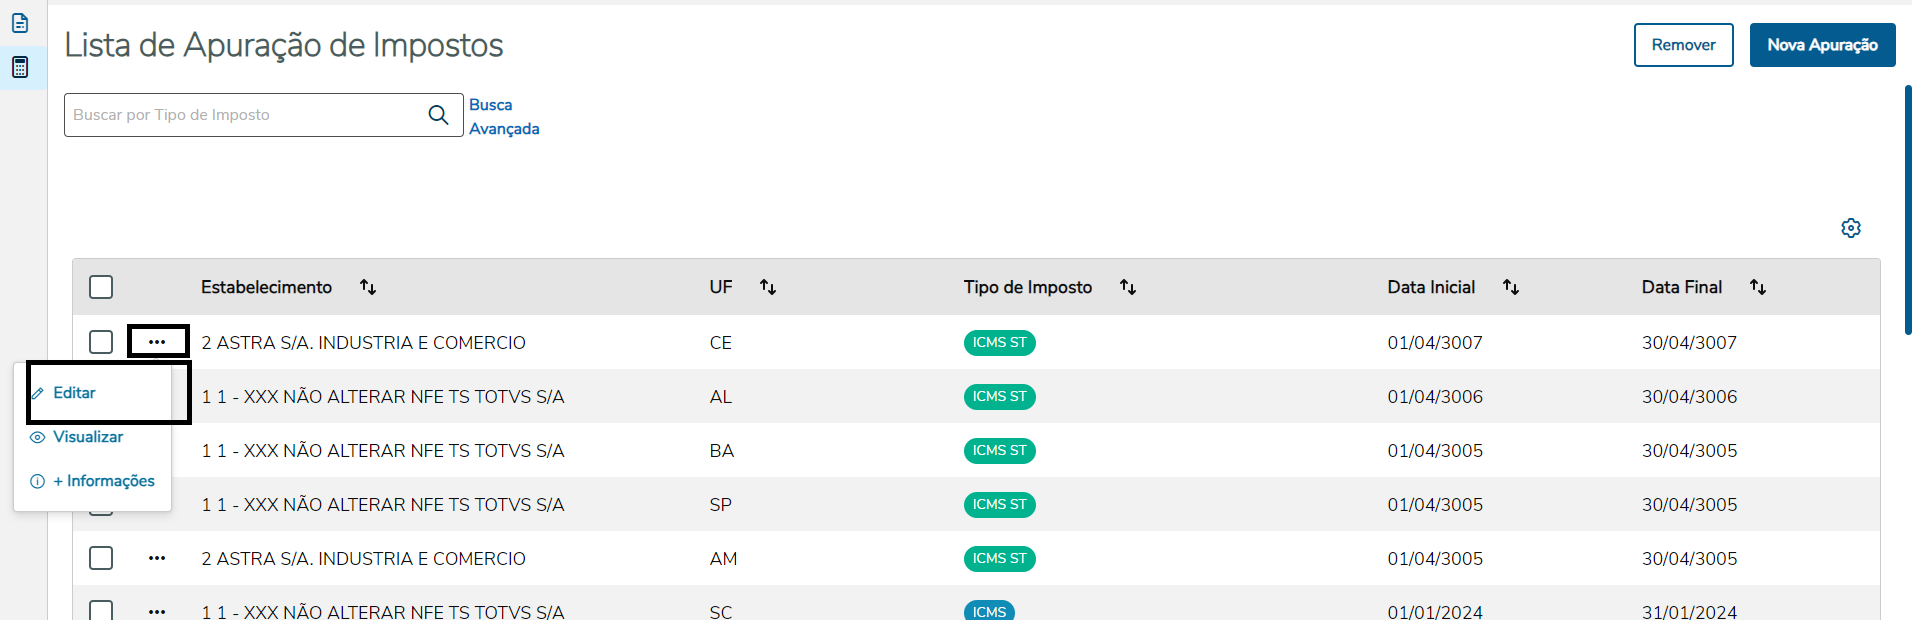1912x620 pixels.
Task: Focus the Buscar por Tipo de Imposto field
Action: pos(245,115)
